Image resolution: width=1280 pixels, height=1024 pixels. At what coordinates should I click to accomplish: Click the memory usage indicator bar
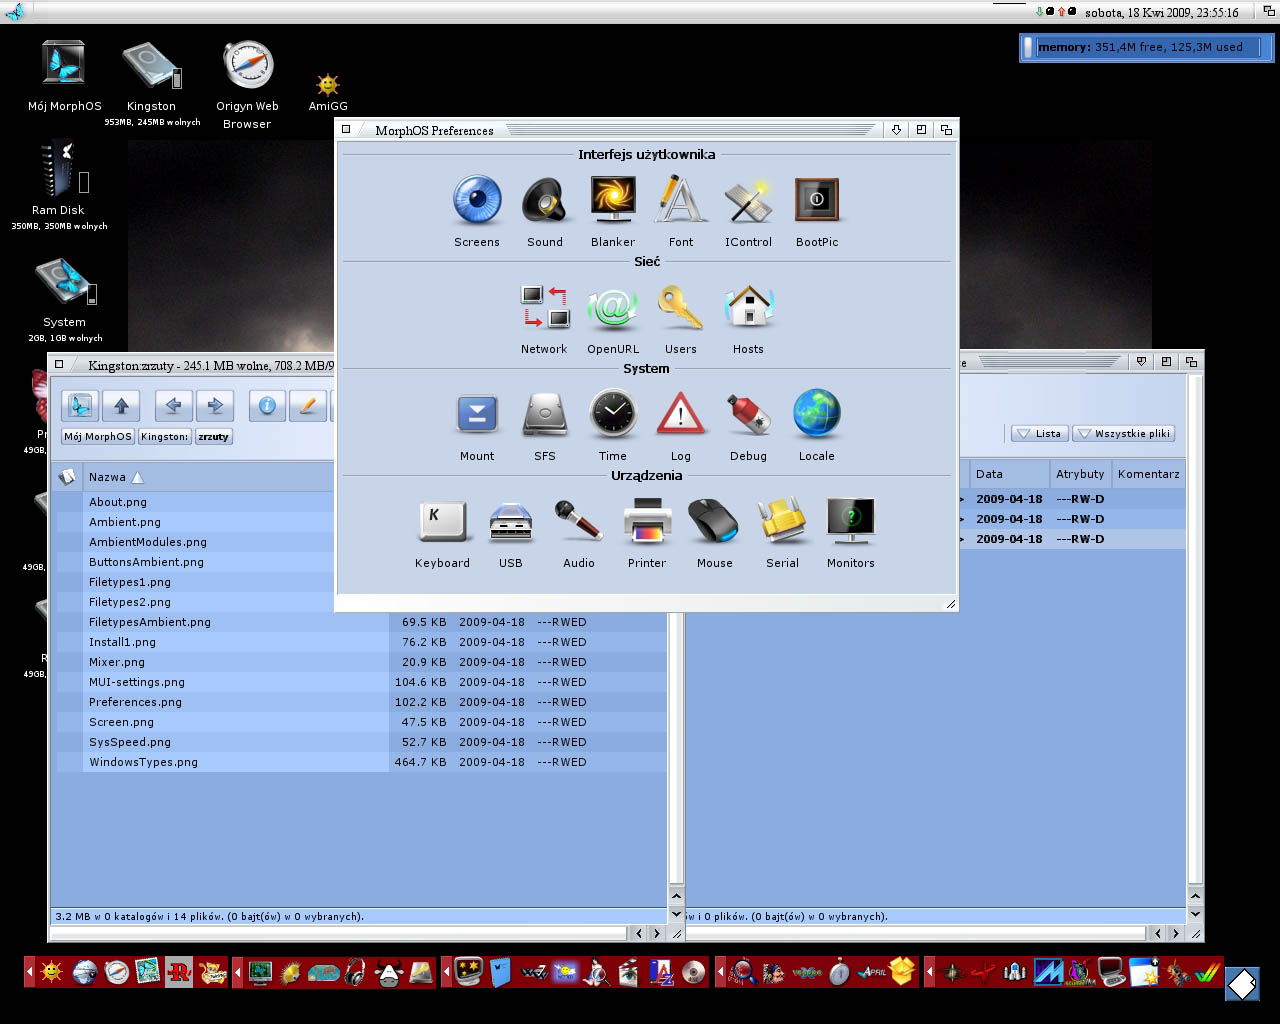point(1147,47)
